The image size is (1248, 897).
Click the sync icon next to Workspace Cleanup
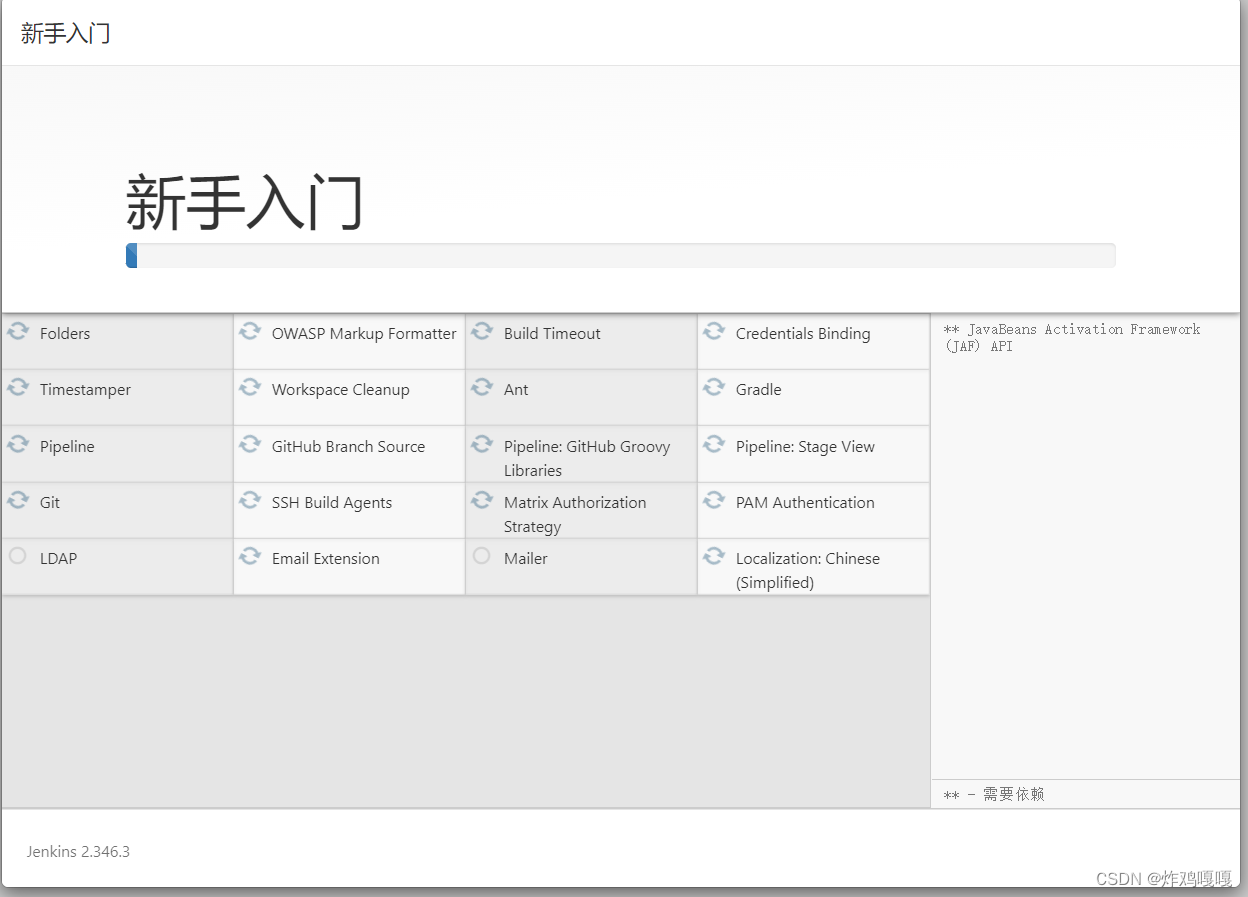250,387
